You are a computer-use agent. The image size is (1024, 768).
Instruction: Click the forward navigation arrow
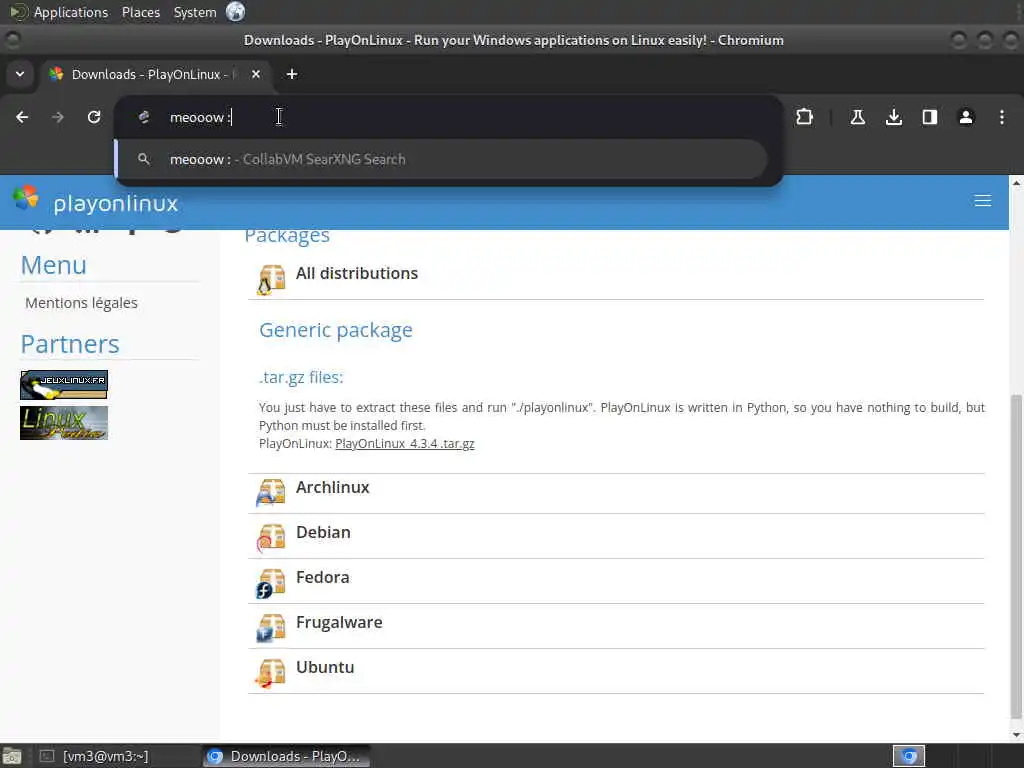[x=57, y=117]
